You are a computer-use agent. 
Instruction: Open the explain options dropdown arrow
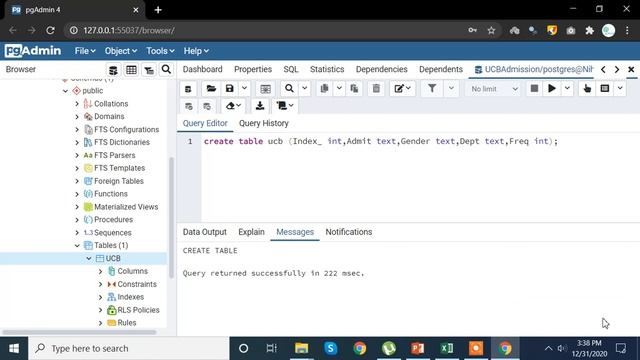[x=620, y=89]
